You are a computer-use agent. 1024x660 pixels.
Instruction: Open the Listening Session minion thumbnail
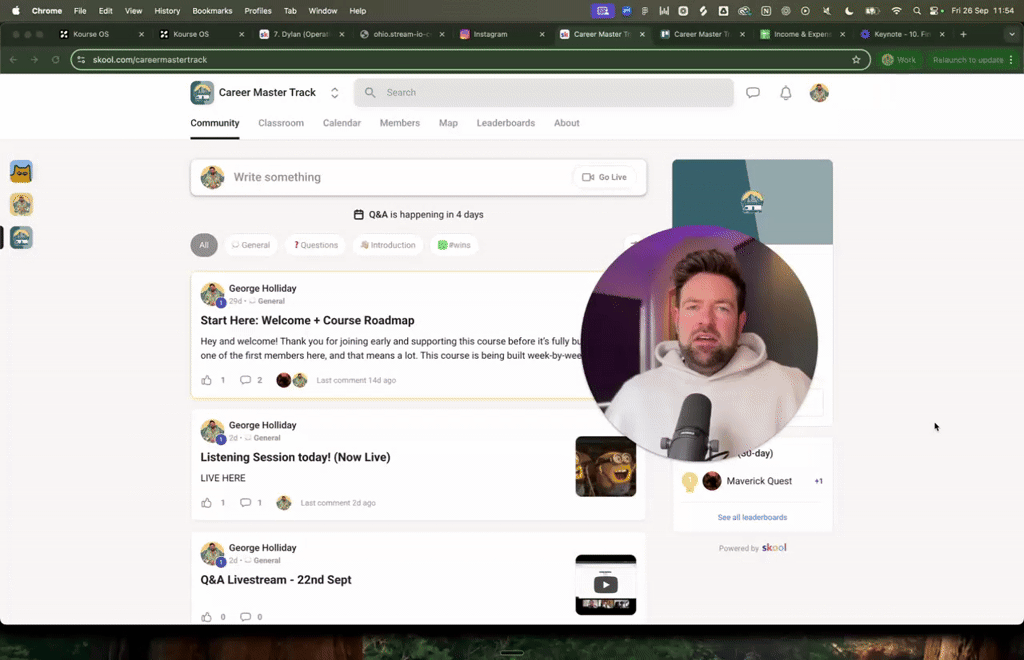[x=605, y=466]
